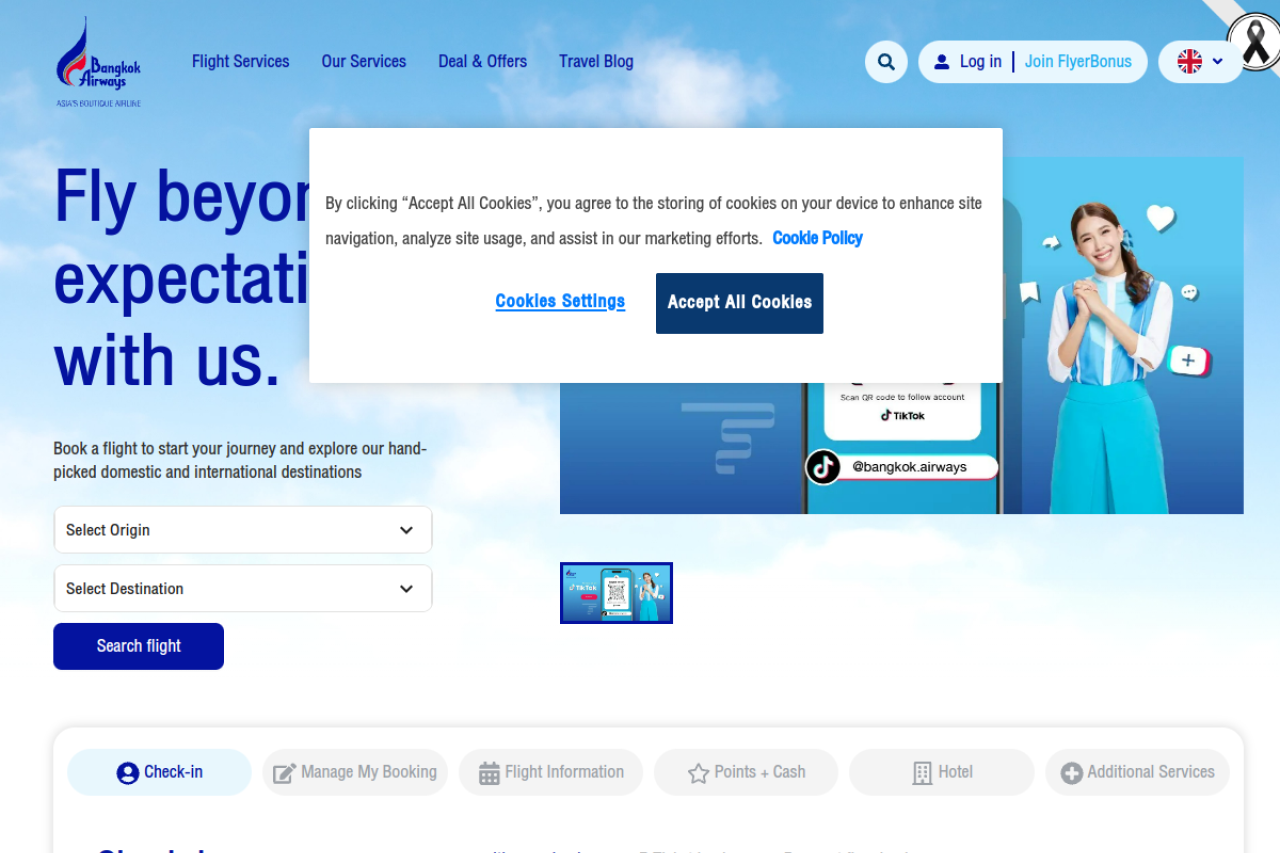Click the black mourning ribbon icon
This screenshot has height=853, width=1280.
pos(1254,41)
